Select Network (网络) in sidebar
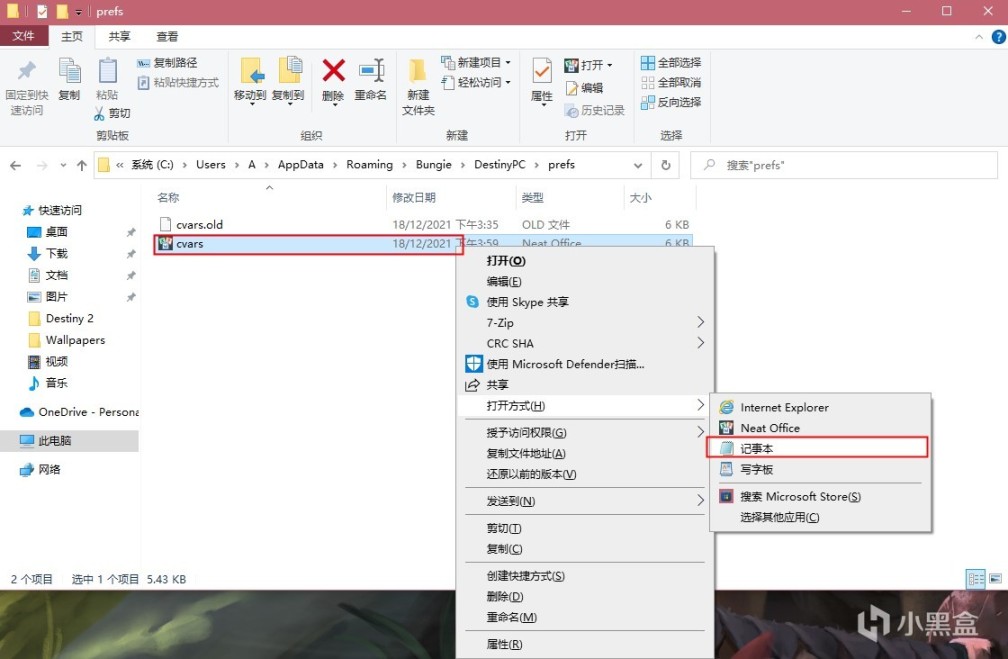The height and width of the screenshot is (659, 1008). click(x=49, y=470)
